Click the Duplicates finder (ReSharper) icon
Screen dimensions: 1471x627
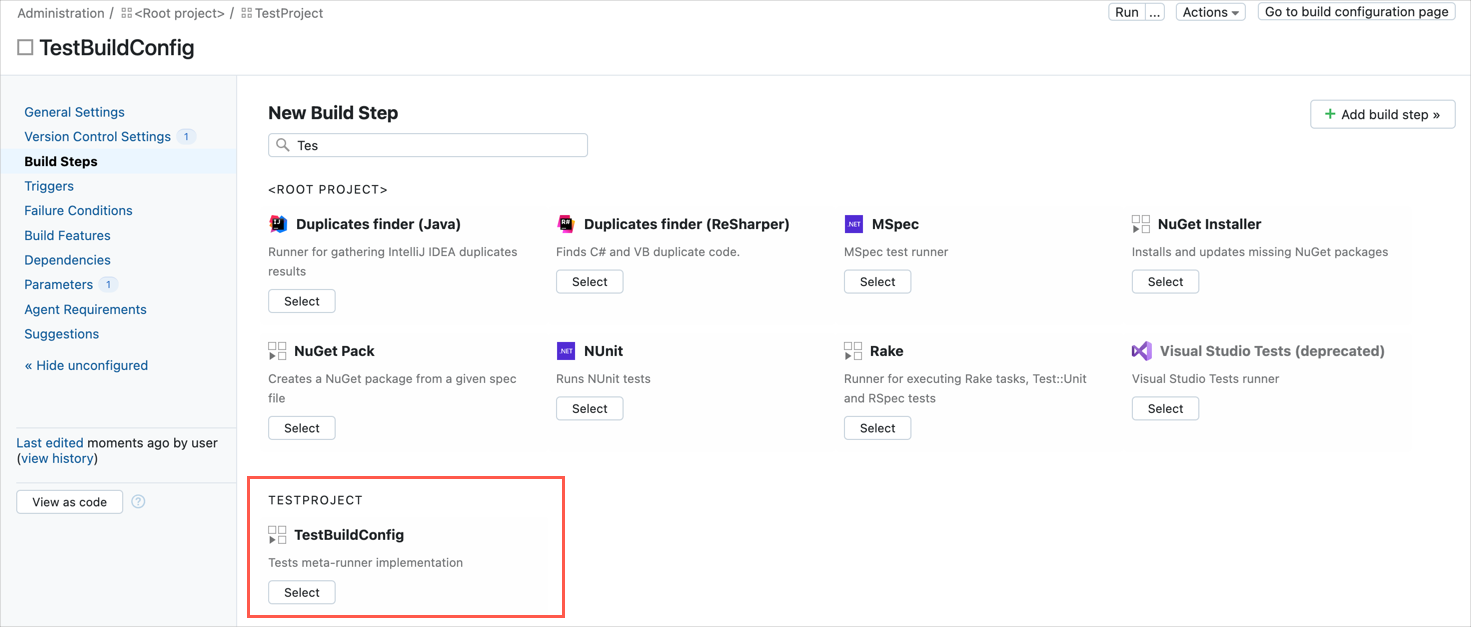point(566,223)
